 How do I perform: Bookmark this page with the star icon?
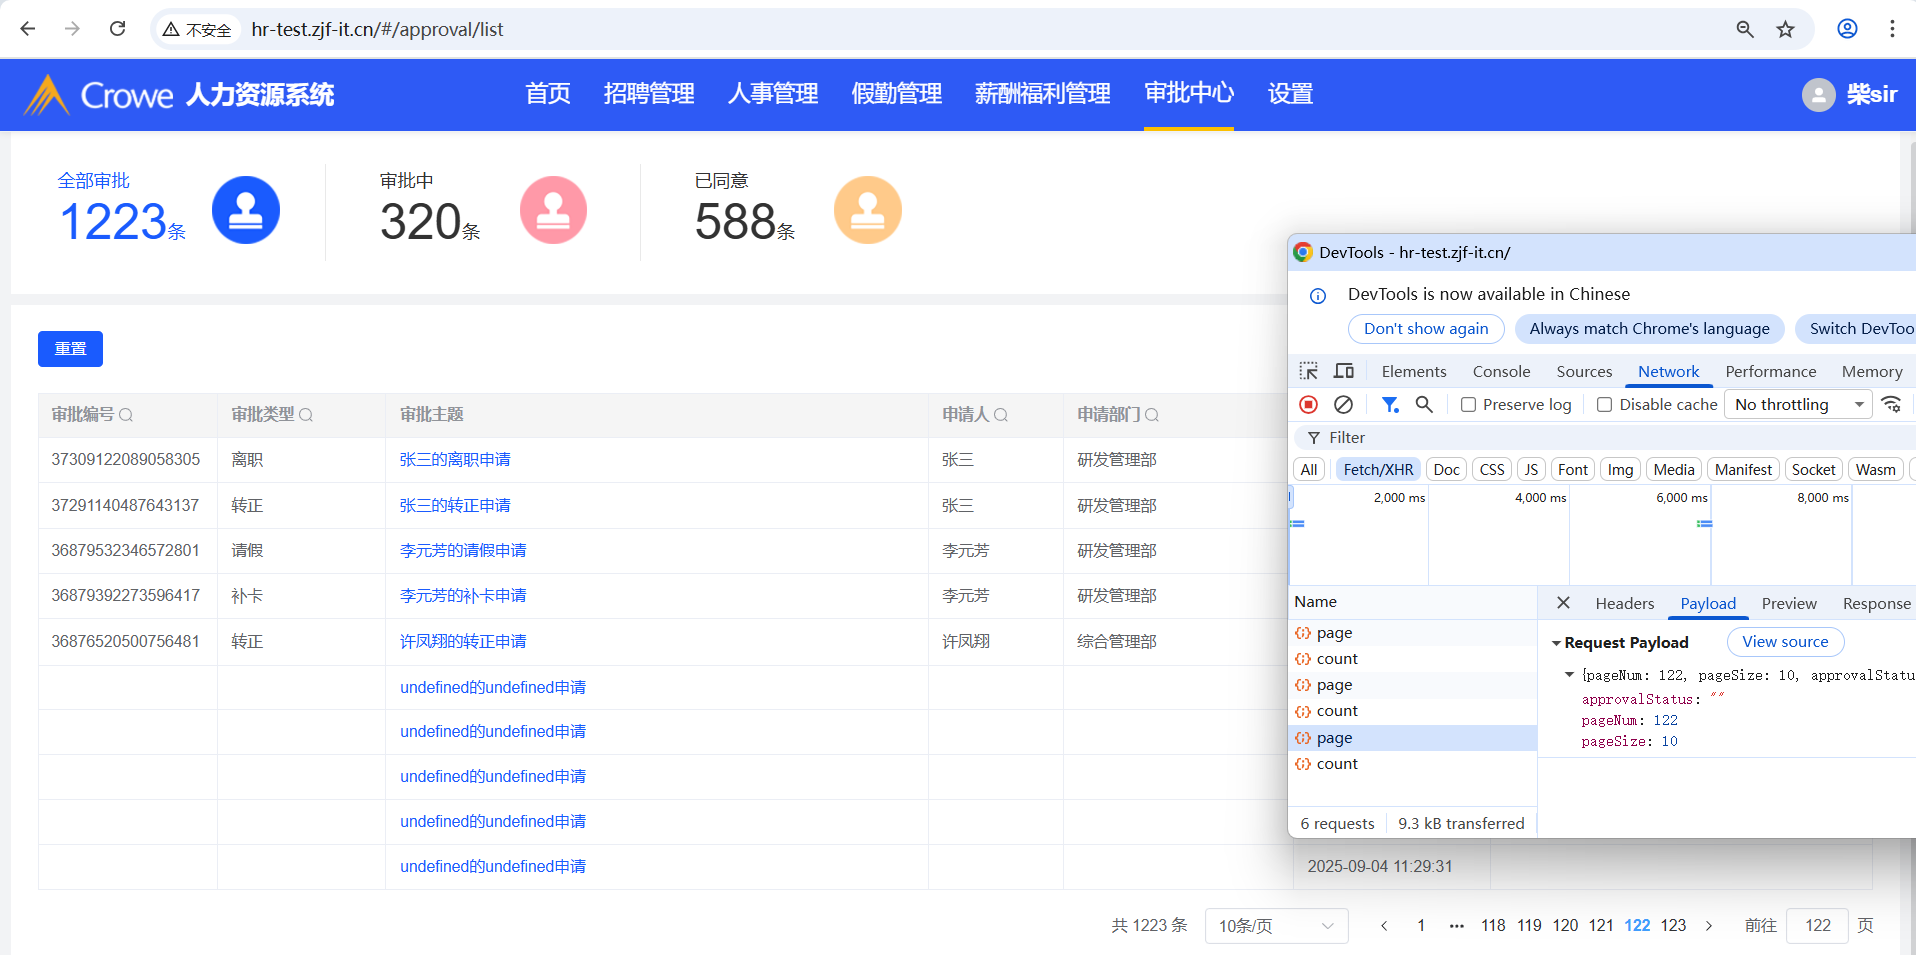pos(1785,29)
